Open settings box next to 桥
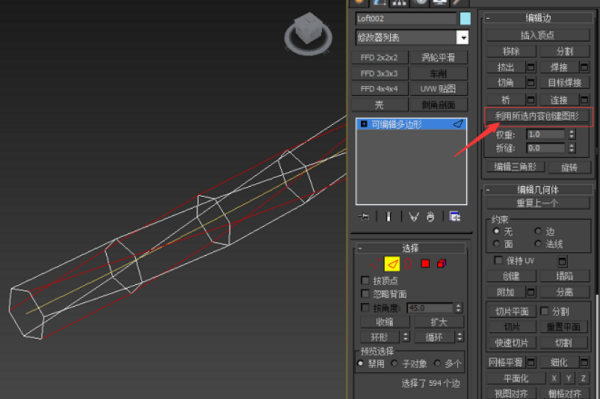 531,99
